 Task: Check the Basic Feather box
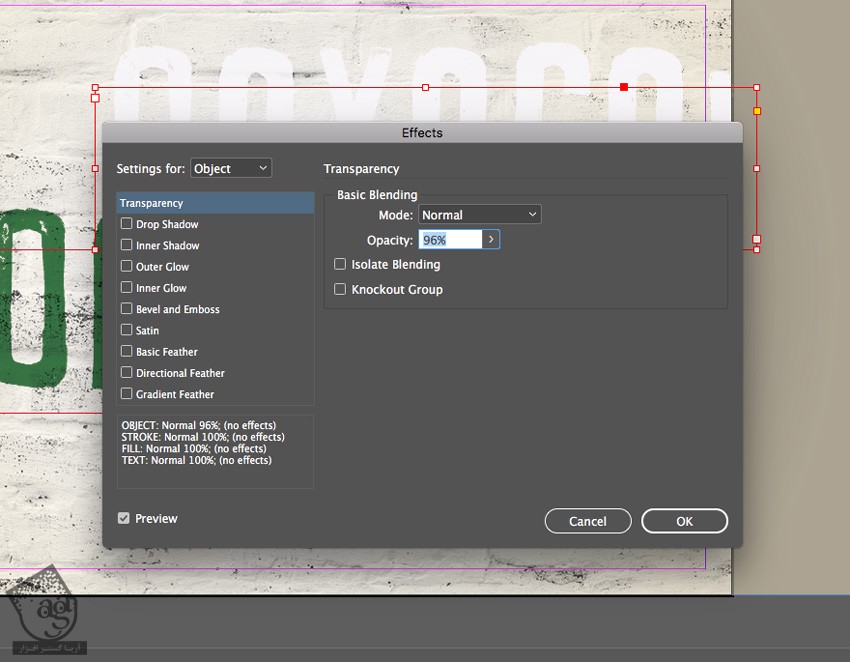126,352
